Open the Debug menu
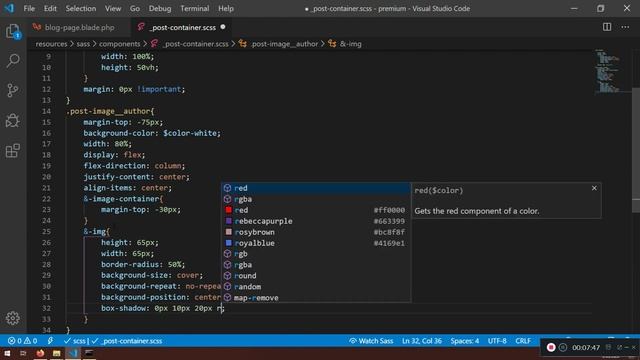This screenshot has width=640, height=360. click(160, 8)
